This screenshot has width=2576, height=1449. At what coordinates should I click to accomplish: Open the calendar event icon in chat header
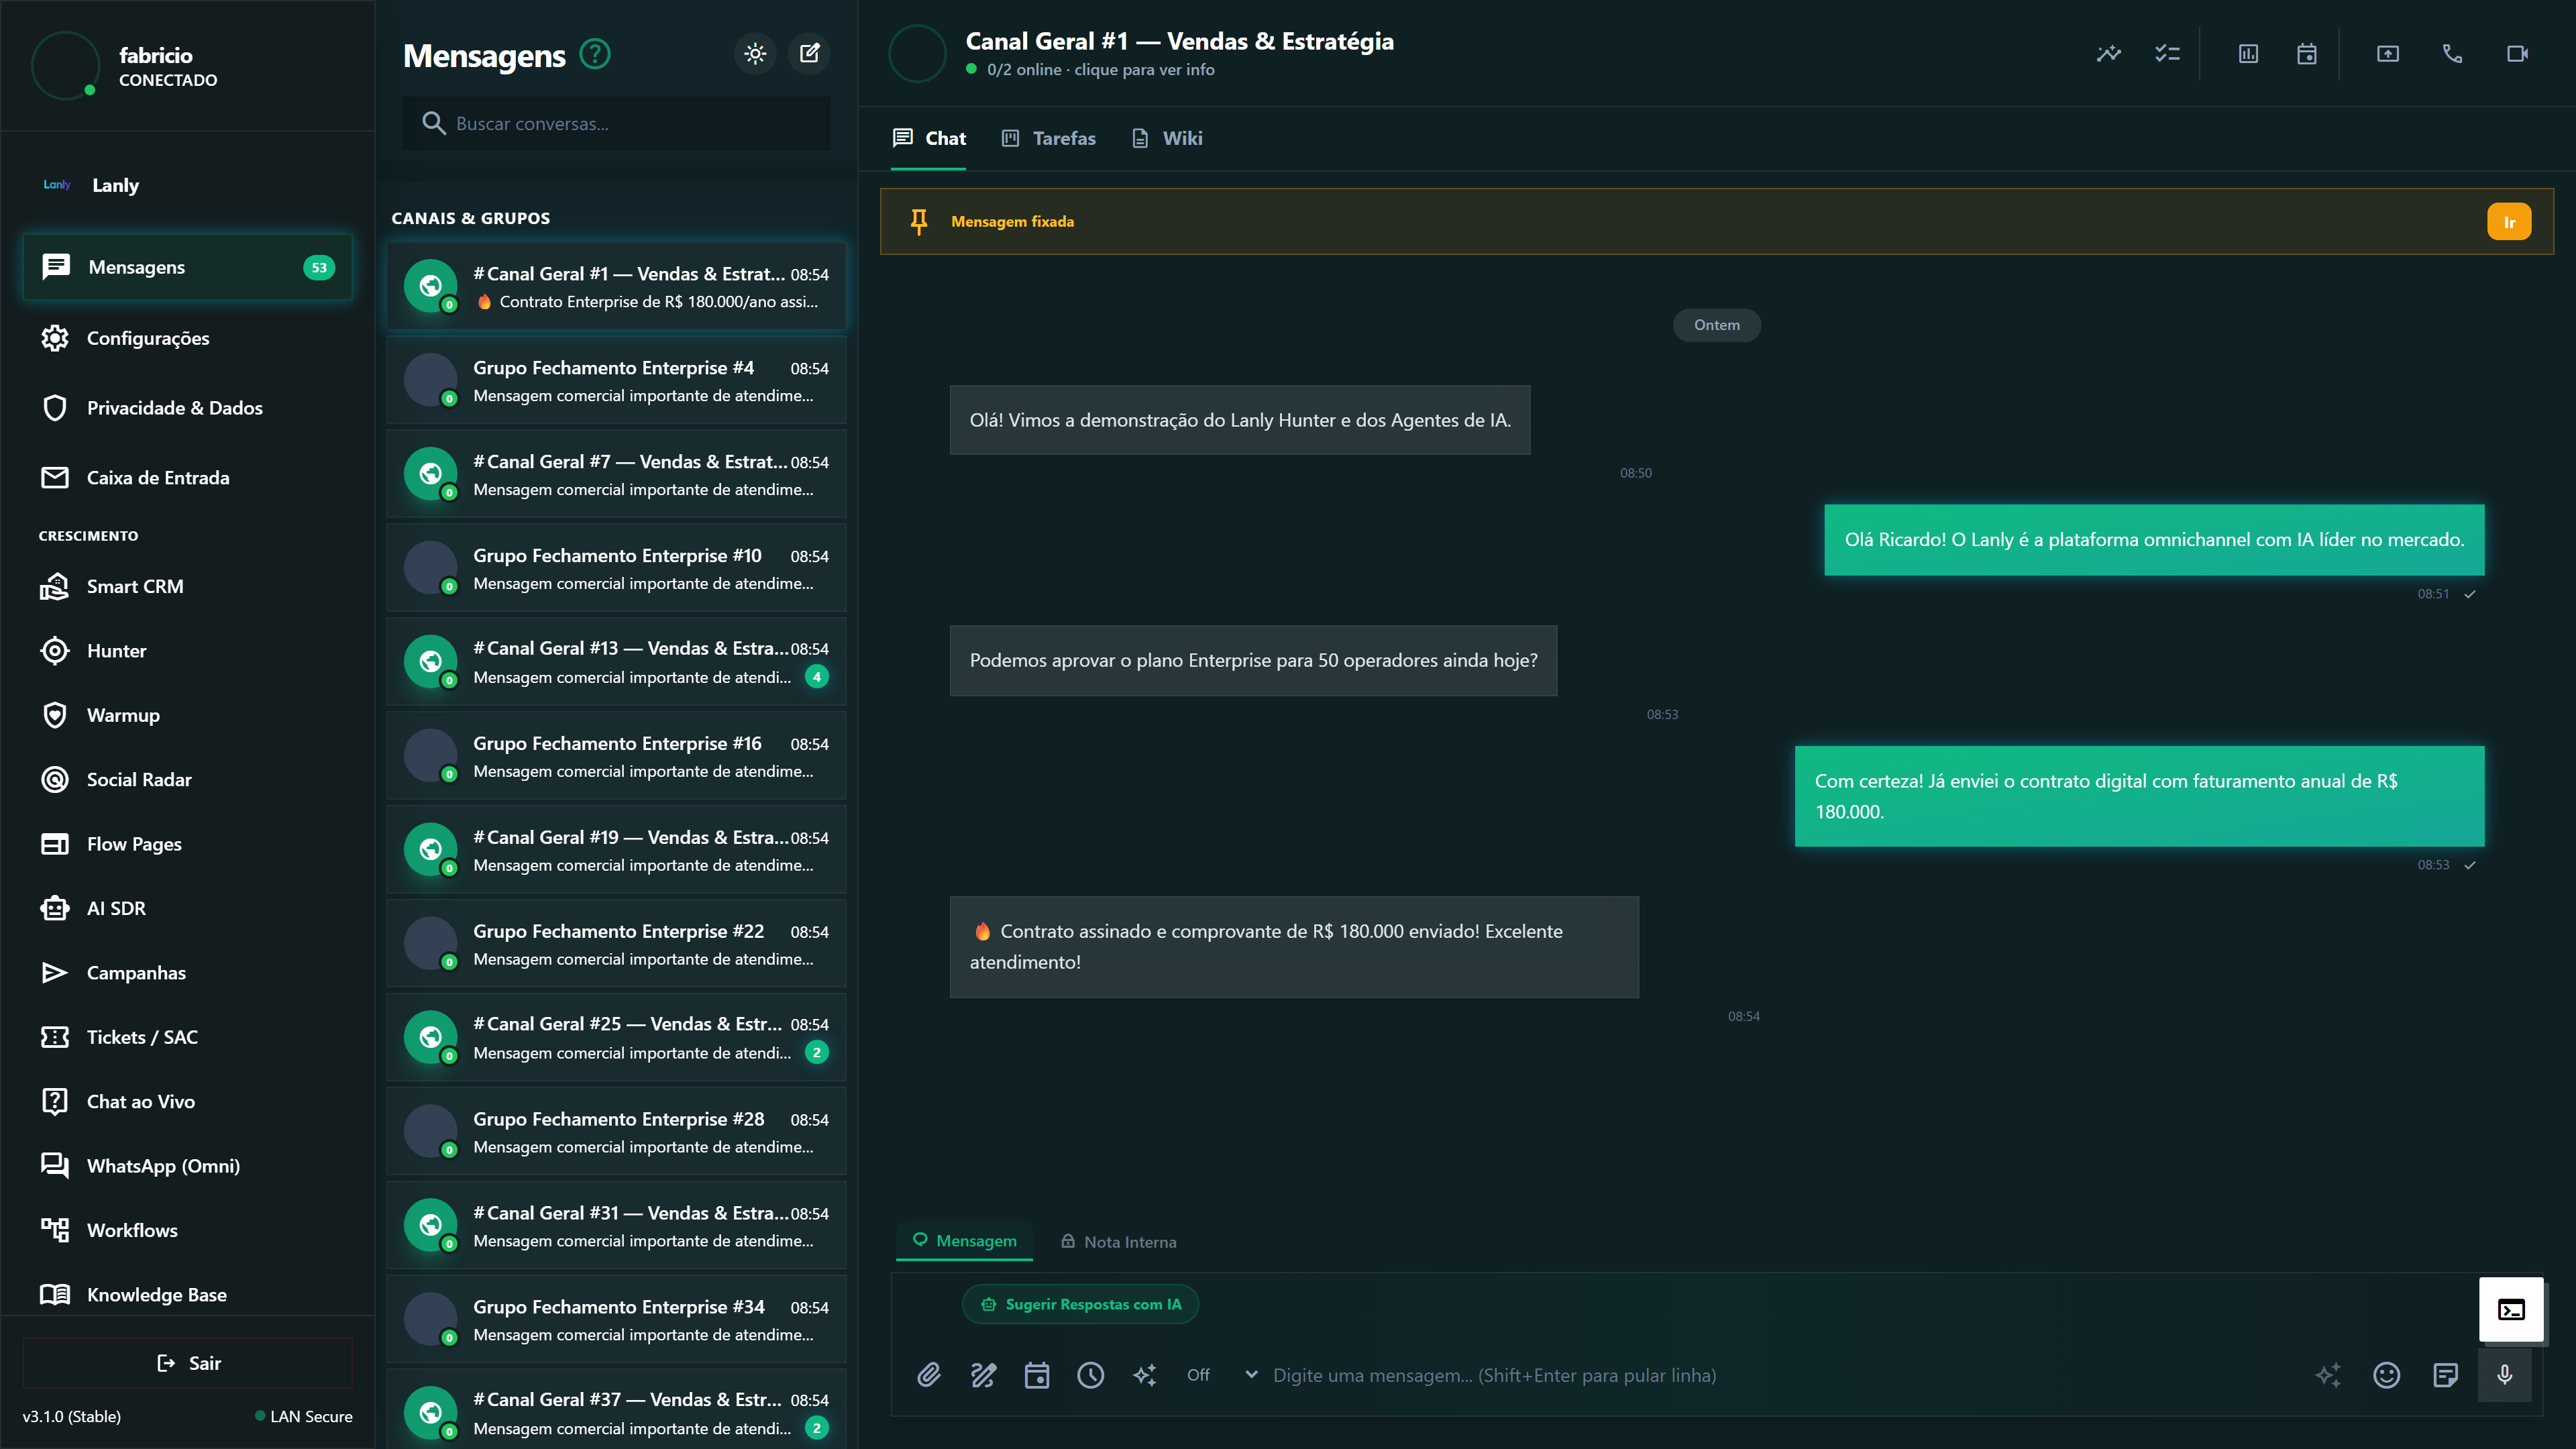coord(2307,54)
